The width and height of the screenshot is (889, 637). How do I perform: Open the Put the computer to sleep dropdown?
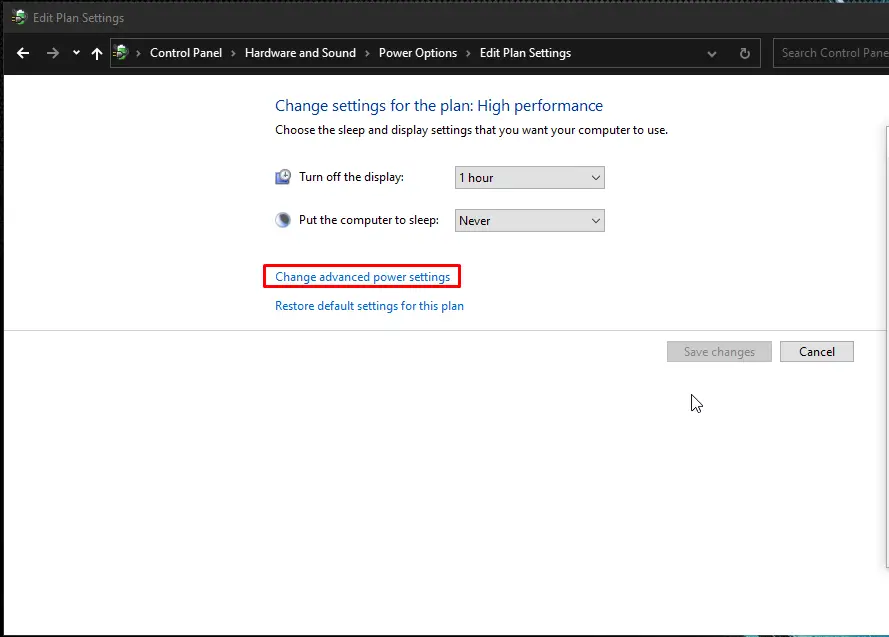pos(530,220)
